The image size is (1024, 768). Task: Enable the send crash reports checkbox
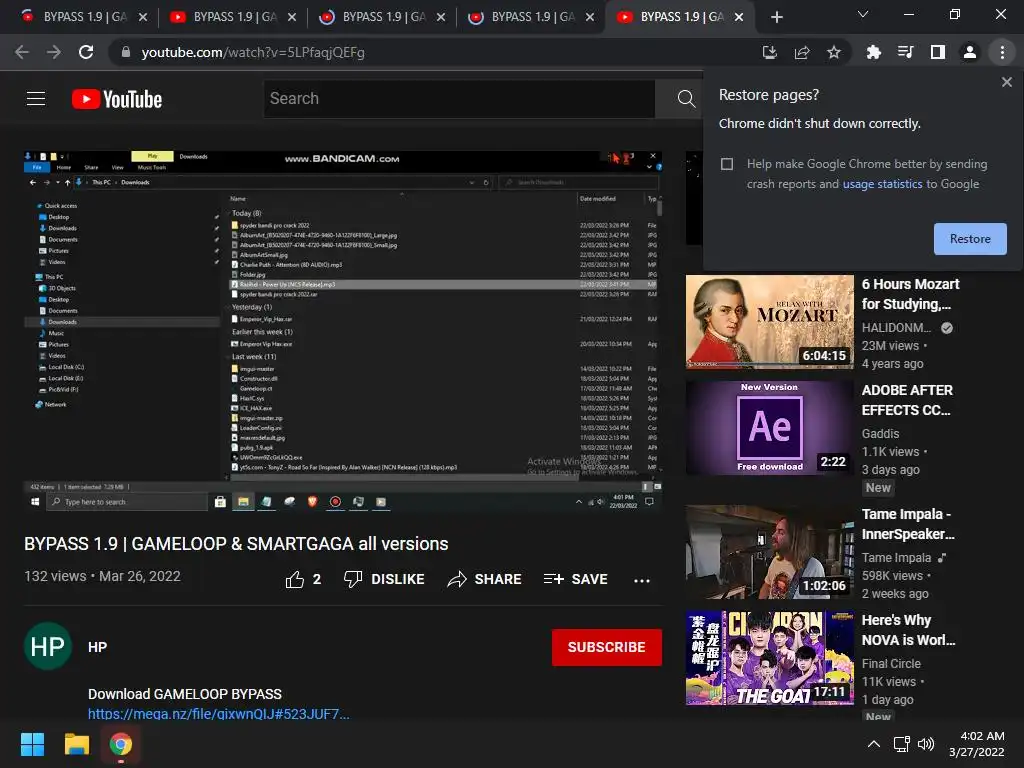tap(727, 164)
